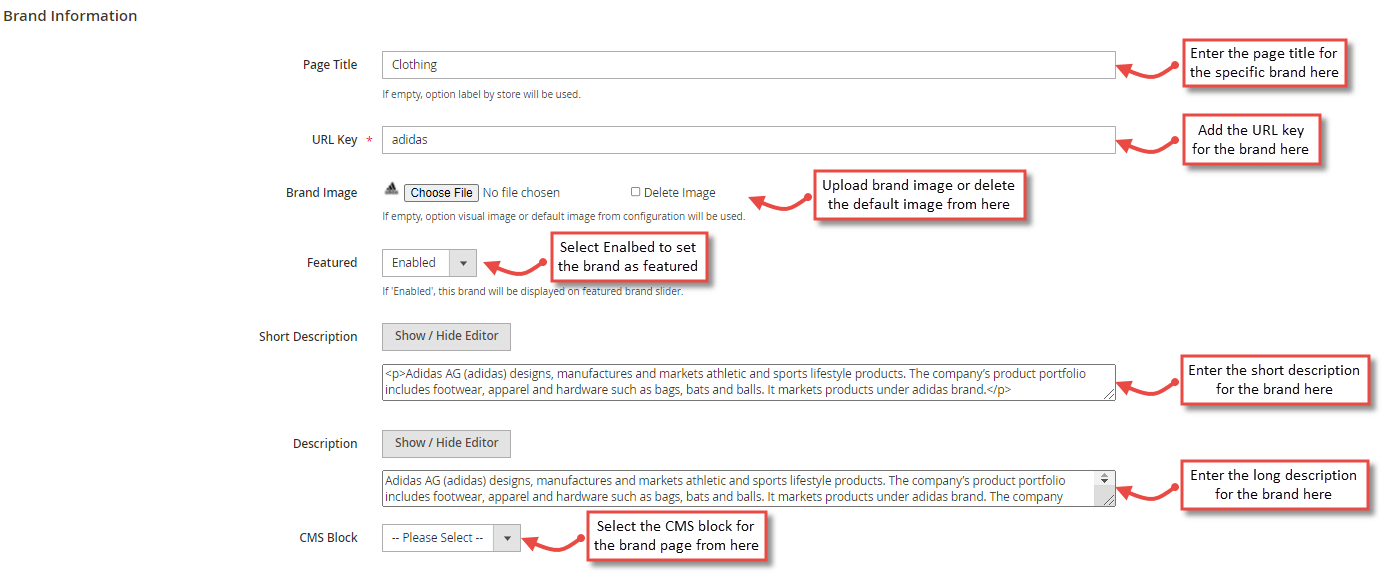Click the 'Brand Information' section heading
The height and width of the screenshot is (576, 1384).
[70, 16]
